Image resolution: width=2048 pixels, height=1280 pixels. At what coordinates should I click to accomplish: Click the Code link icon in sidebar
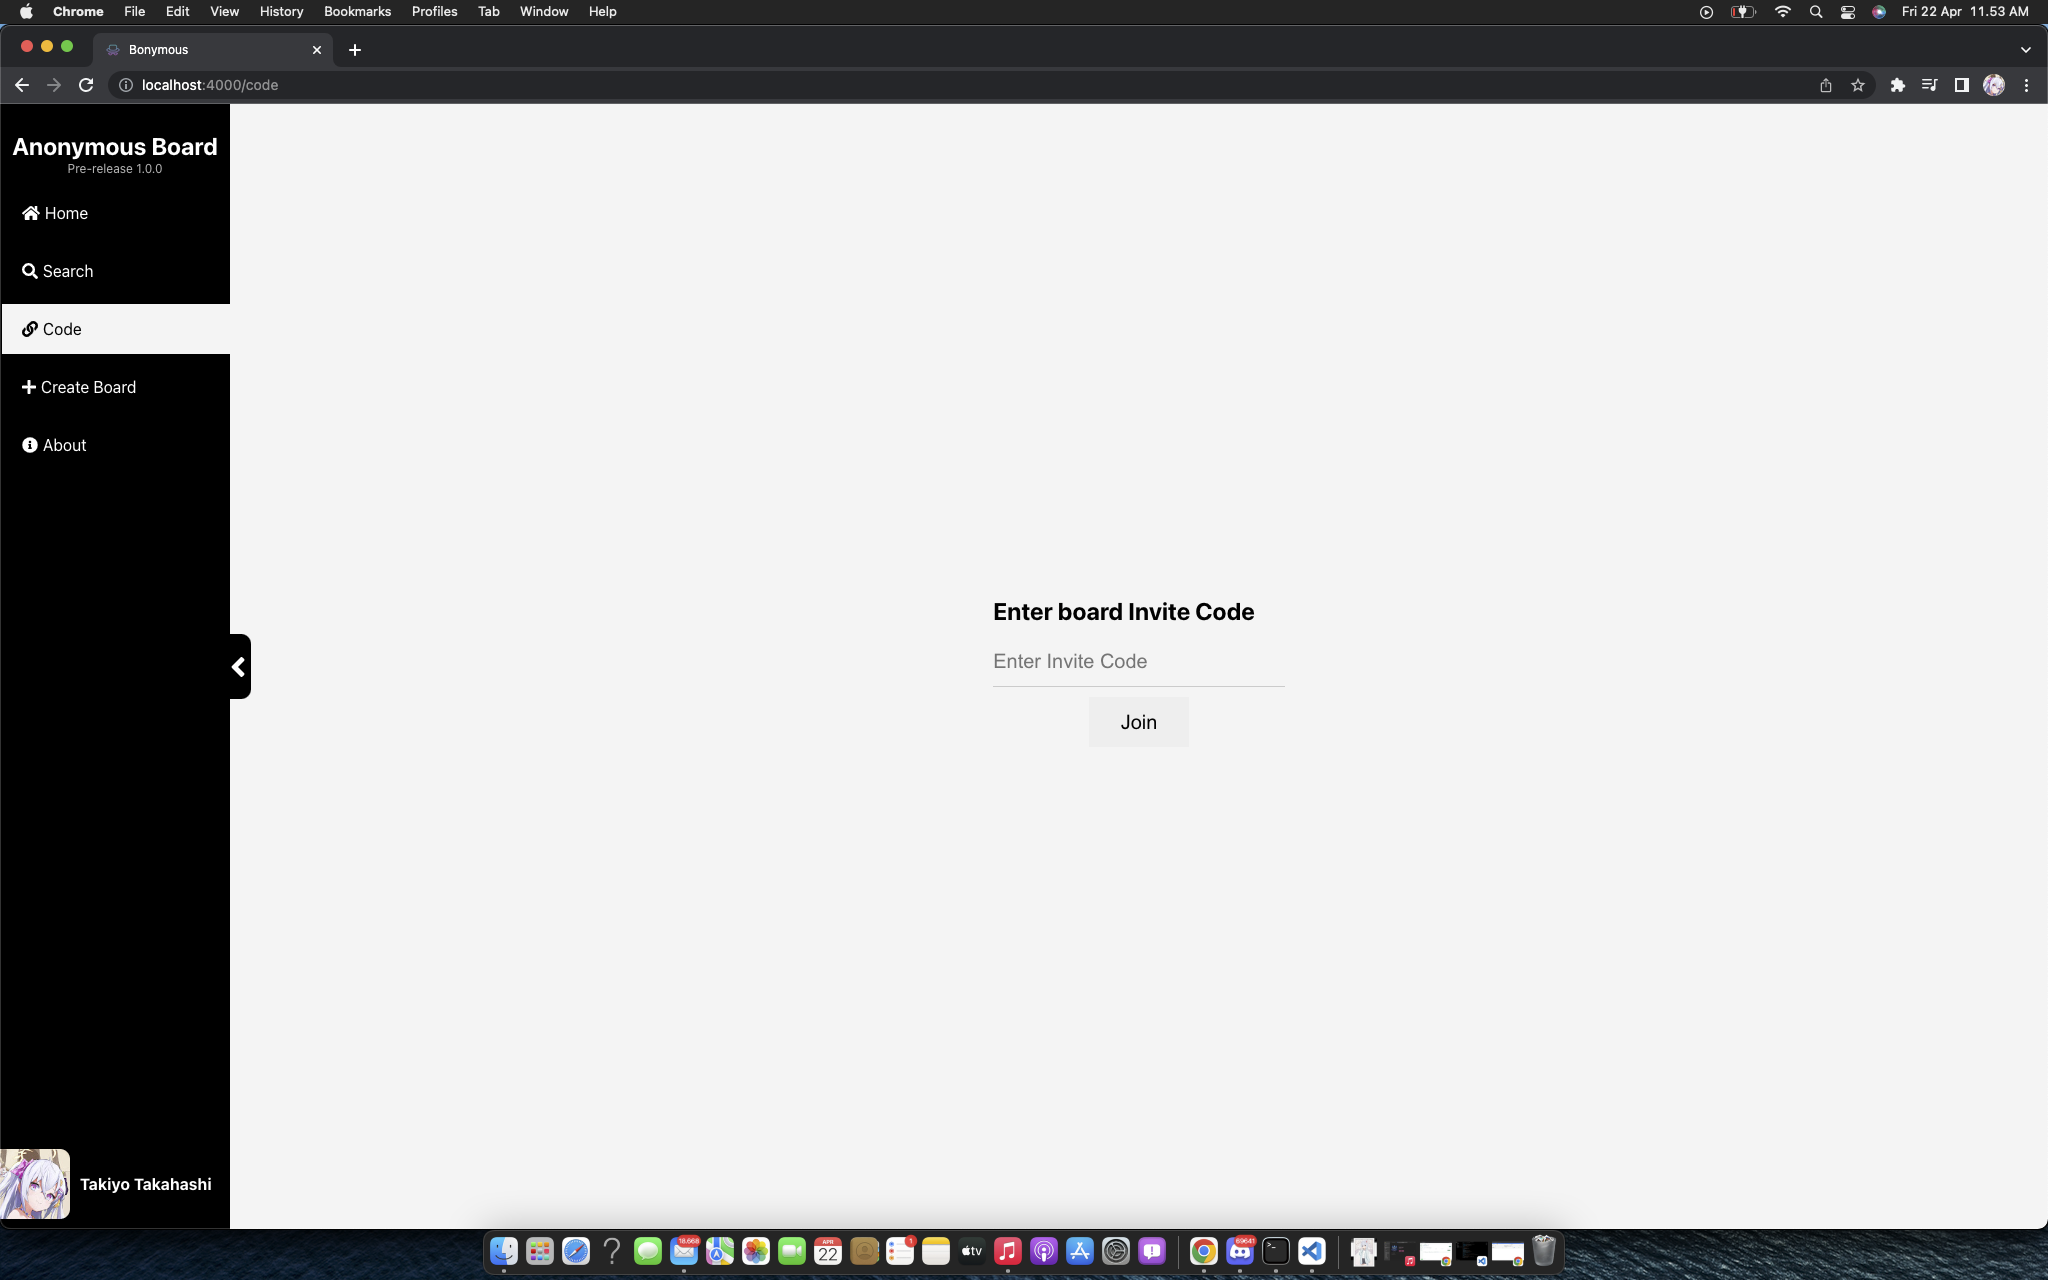click(29, 329)
